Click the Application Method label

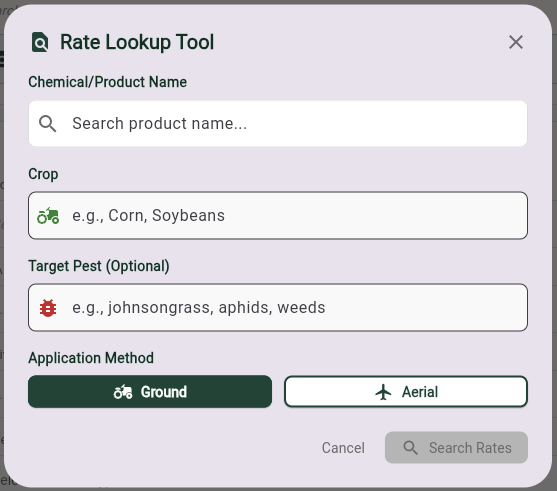click(x=91, y=358)
